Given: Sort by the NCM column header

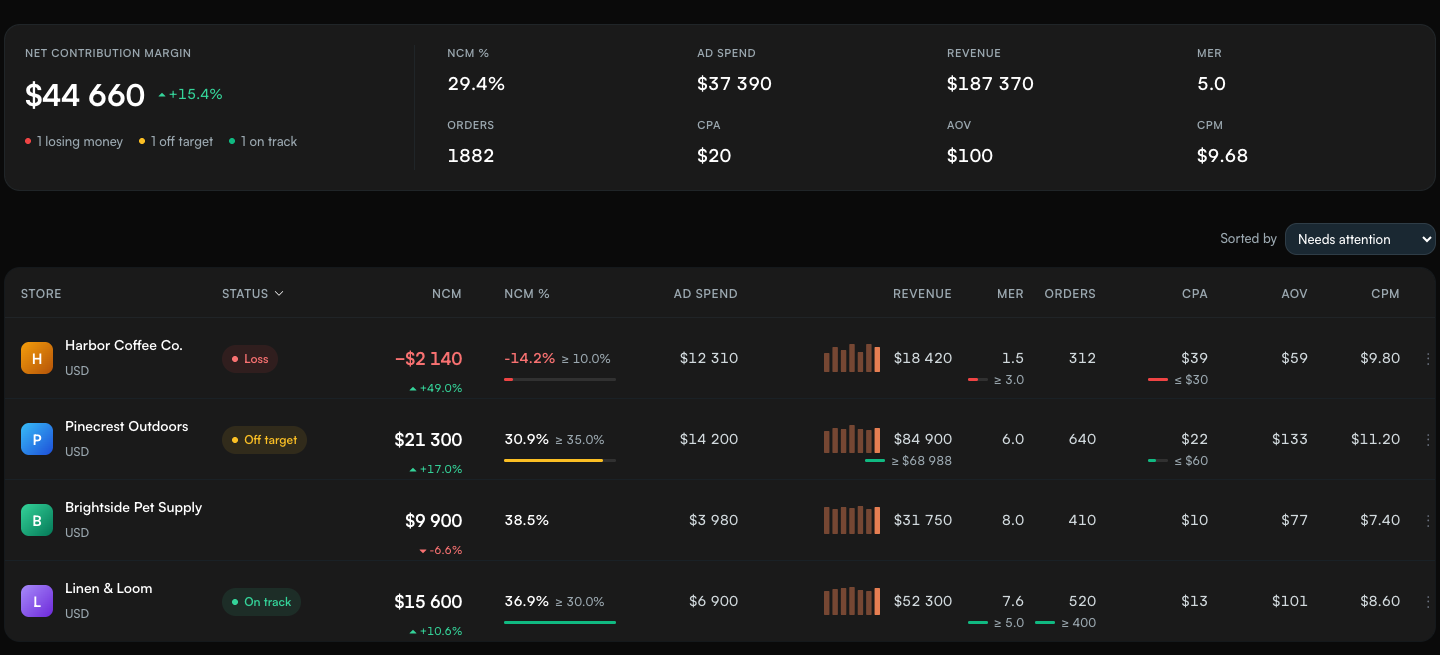Looking at the screenshot, I should point(447,294).
